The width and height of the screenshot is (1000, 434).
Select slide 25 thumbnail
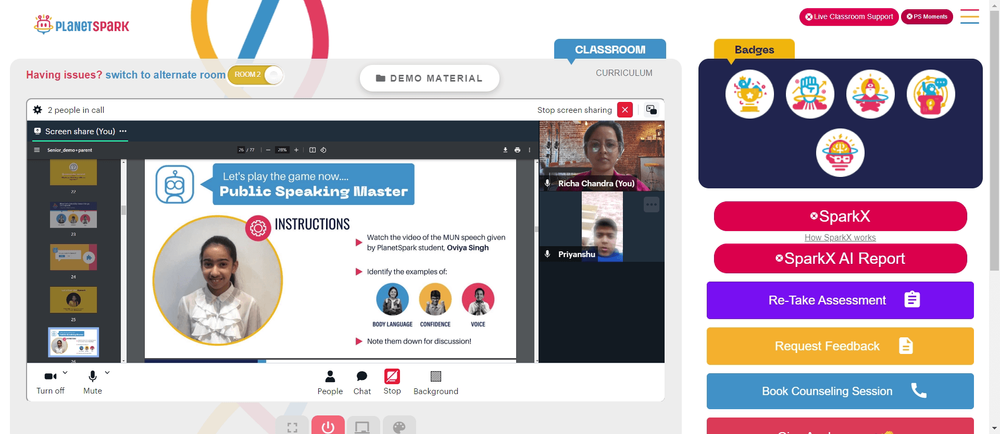[x=73, y=300]
